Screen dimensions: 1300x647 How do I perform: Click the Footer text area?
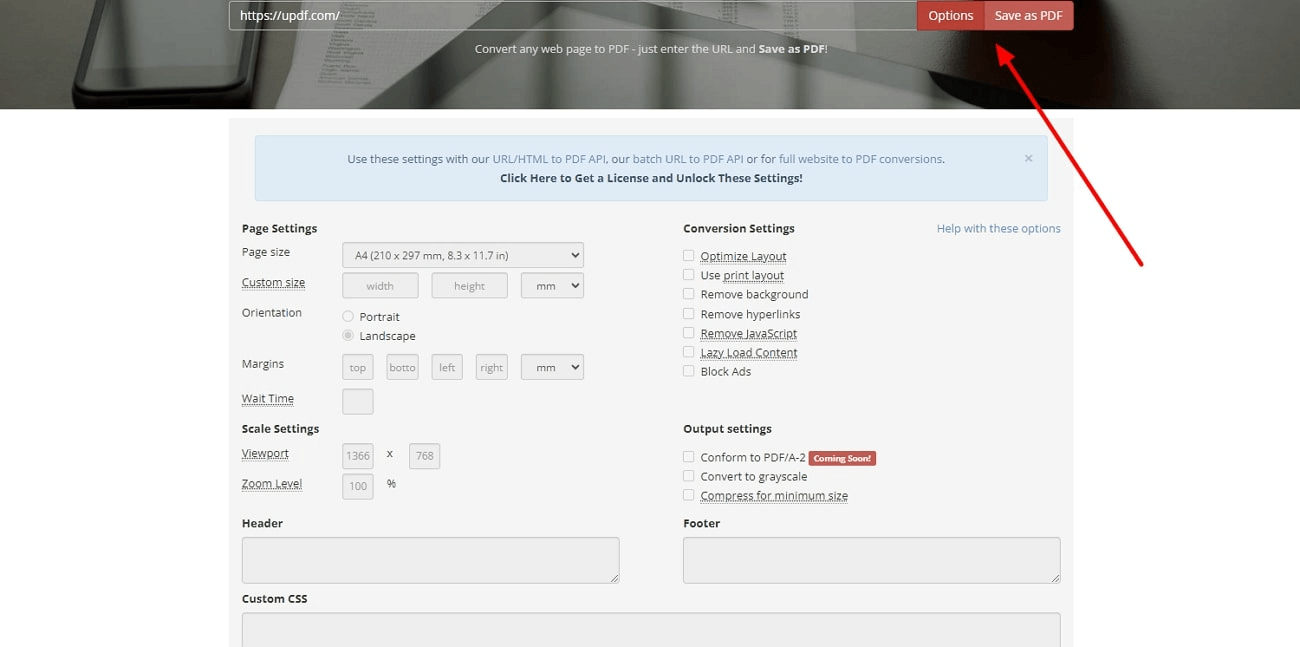click(x=871, y=560)
